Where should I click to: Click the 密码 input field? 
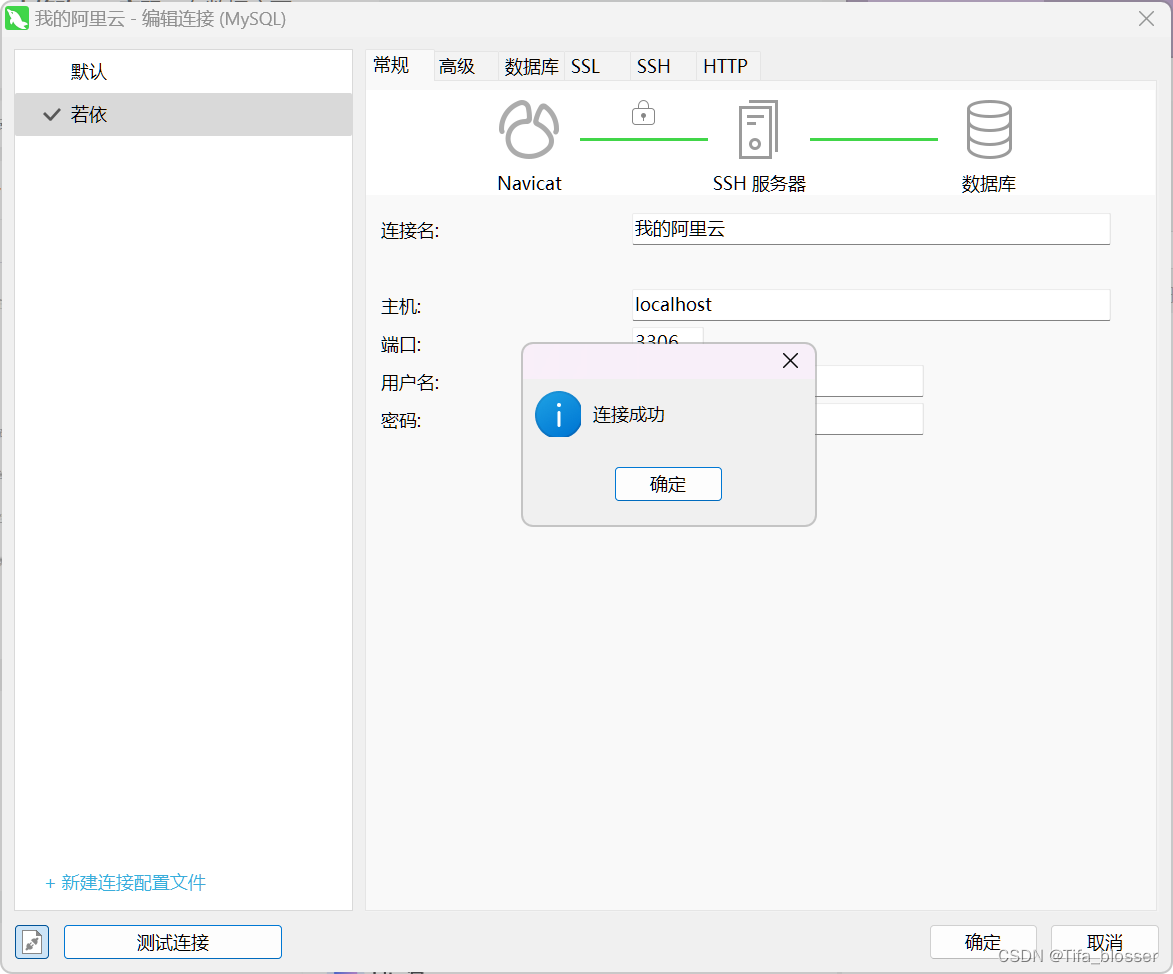coord(869,419)
